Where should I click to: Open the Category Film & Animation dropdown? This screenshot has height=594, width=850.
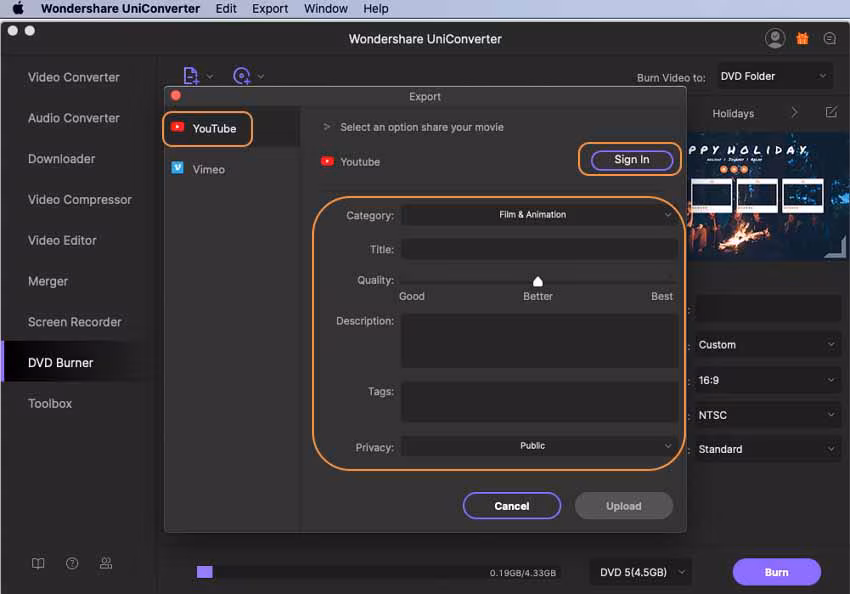[539, 215]
